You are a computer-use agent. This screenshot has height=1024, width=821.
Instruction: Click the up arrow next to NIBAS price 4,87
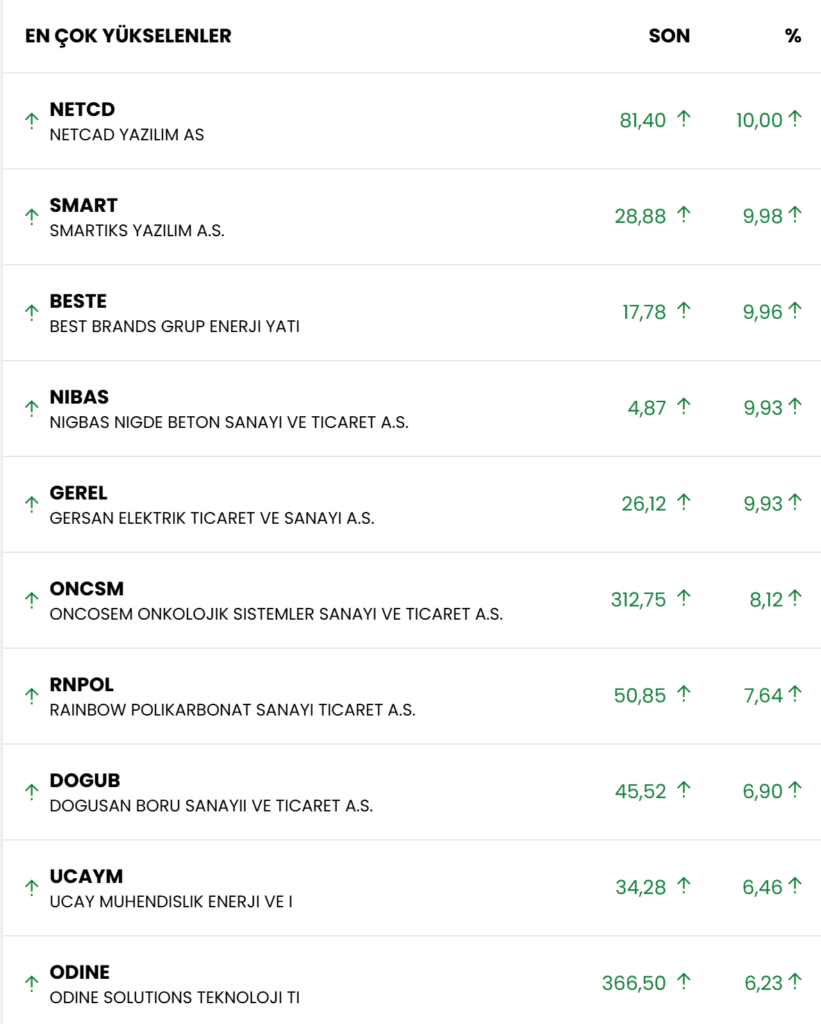684,407
